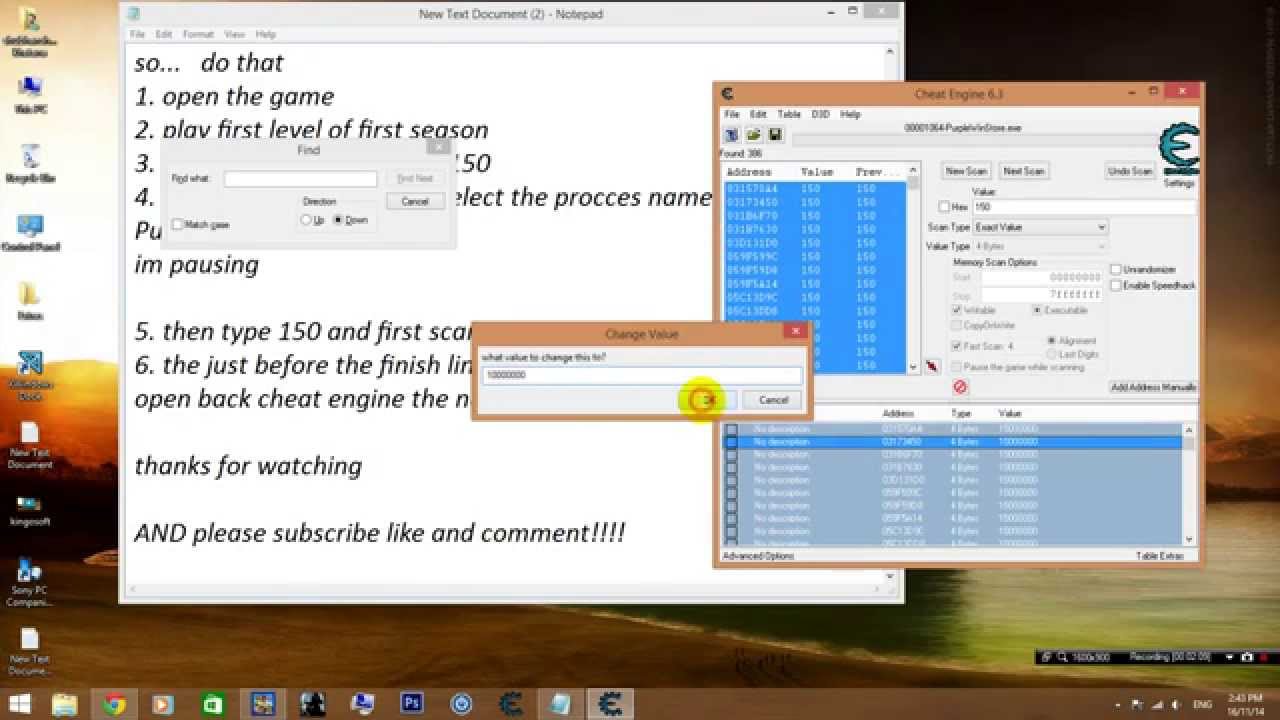Click the red arrow copy-to-address-list icon
Viewport: 1280px width, 720px height.
point(932,367)
